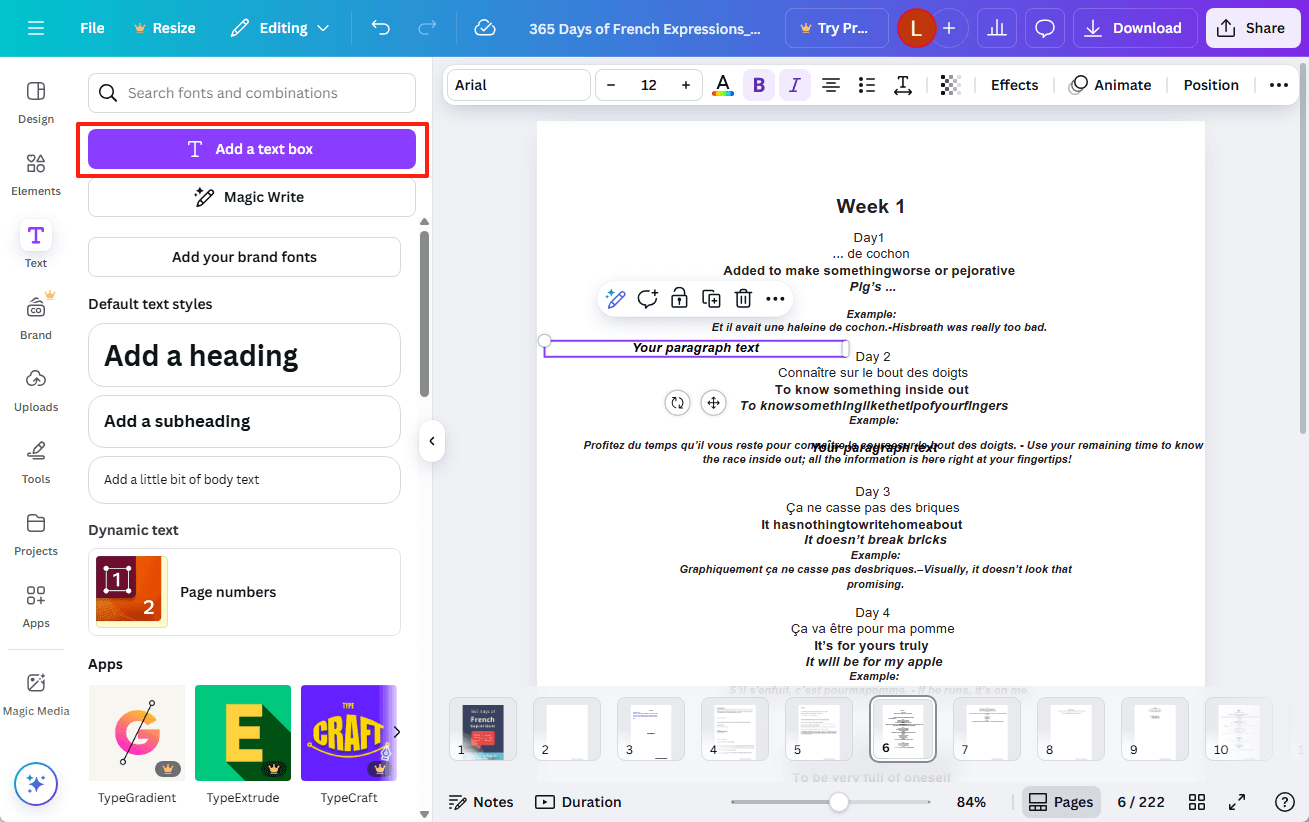The image size is (1309, 822).
Task: Expand the Editing mode dropdown
Action: coord(279,28)
